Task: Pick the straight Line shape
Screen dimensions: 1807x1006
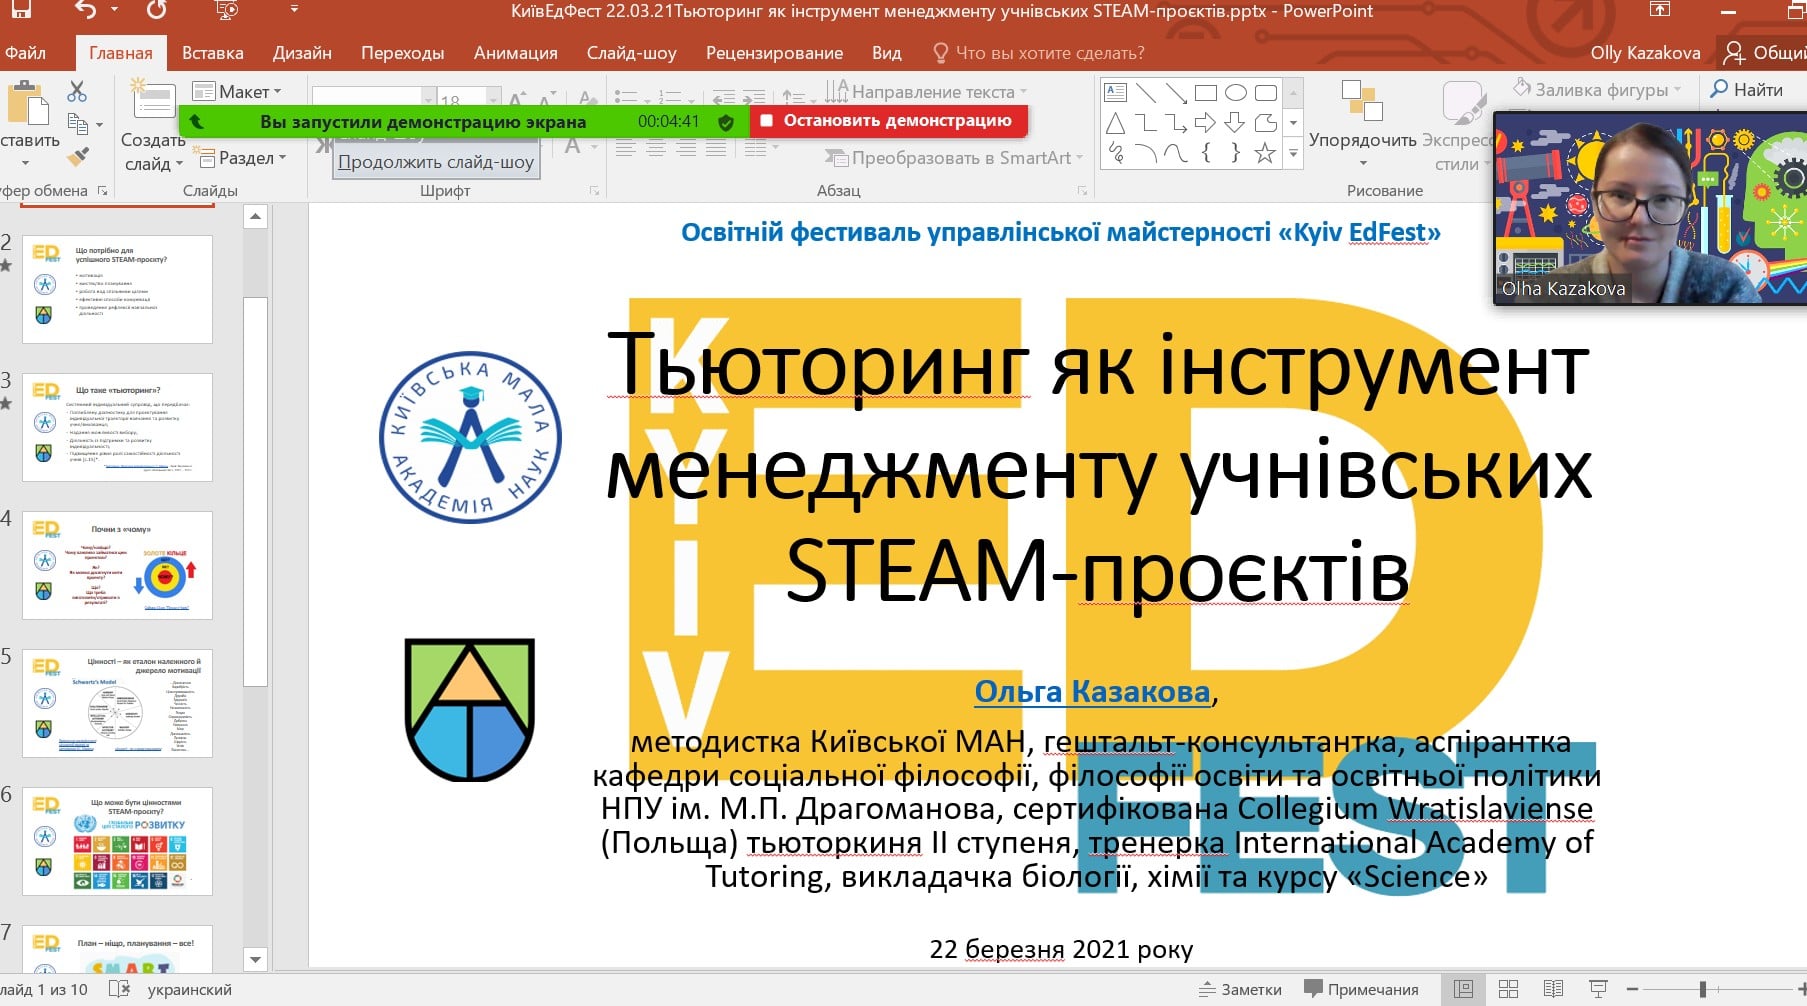Action: point(1146,93)
